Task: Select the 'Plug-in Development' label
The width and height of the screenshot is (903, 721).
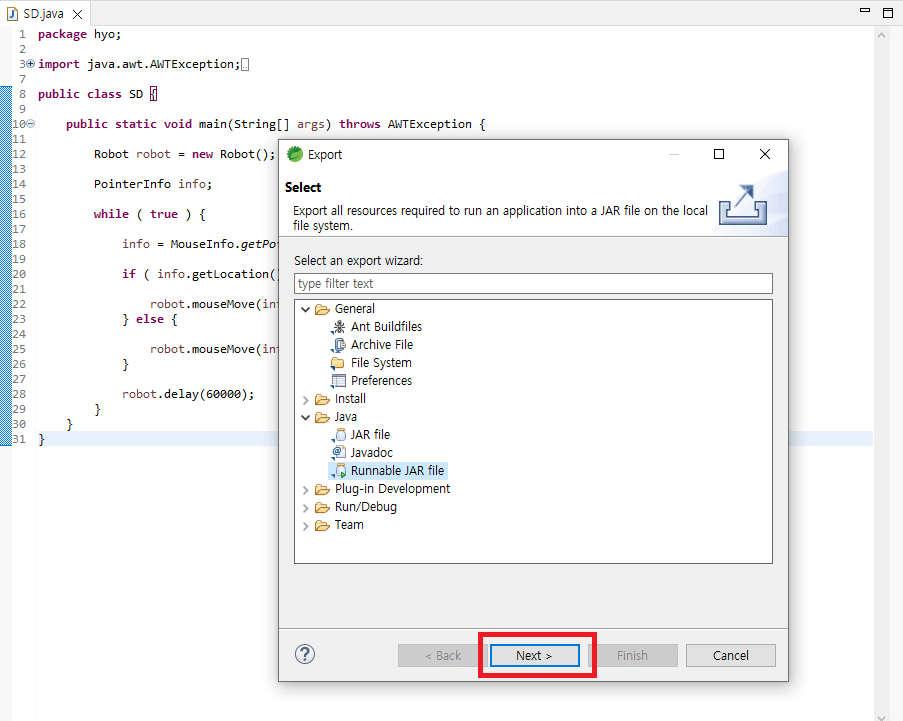Action: pos(392,489)
